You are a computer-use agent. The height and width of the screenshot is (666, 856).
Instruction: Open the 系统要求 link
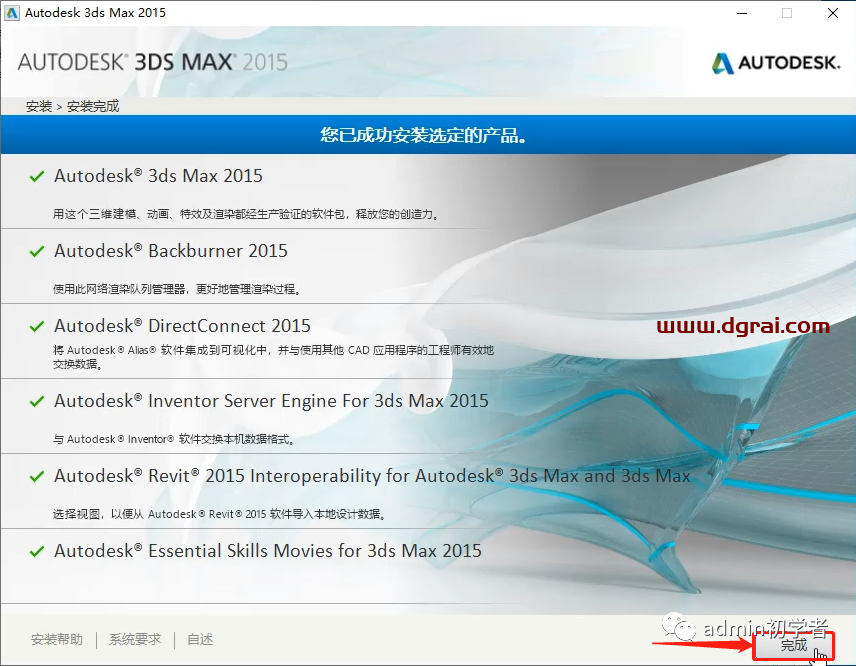(x=135, y=639)
